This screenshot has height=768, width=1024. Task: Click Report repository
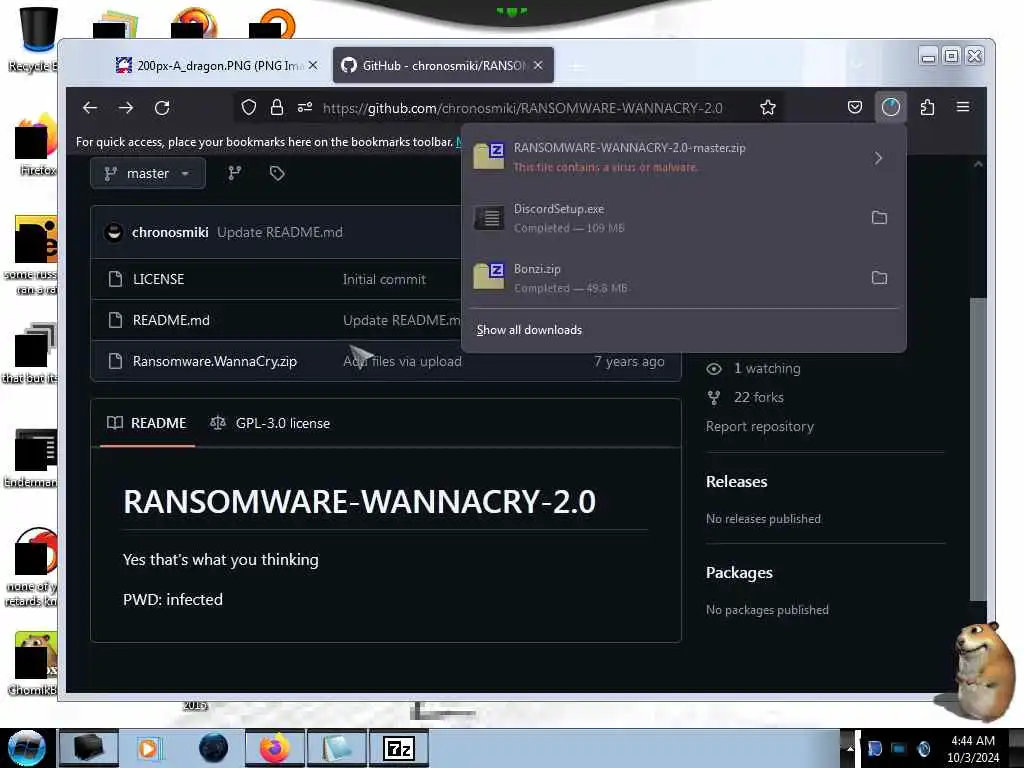[x=760, y=426]
